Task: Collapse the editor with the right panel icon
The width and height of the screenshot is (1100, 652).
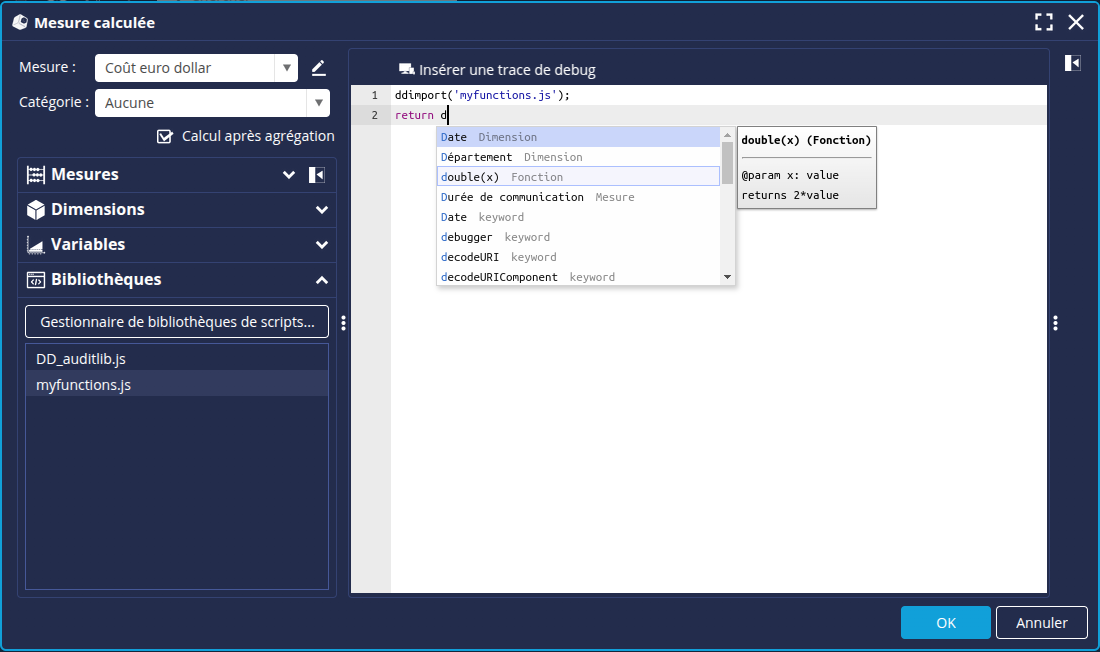Action: tap(1071, 62)
